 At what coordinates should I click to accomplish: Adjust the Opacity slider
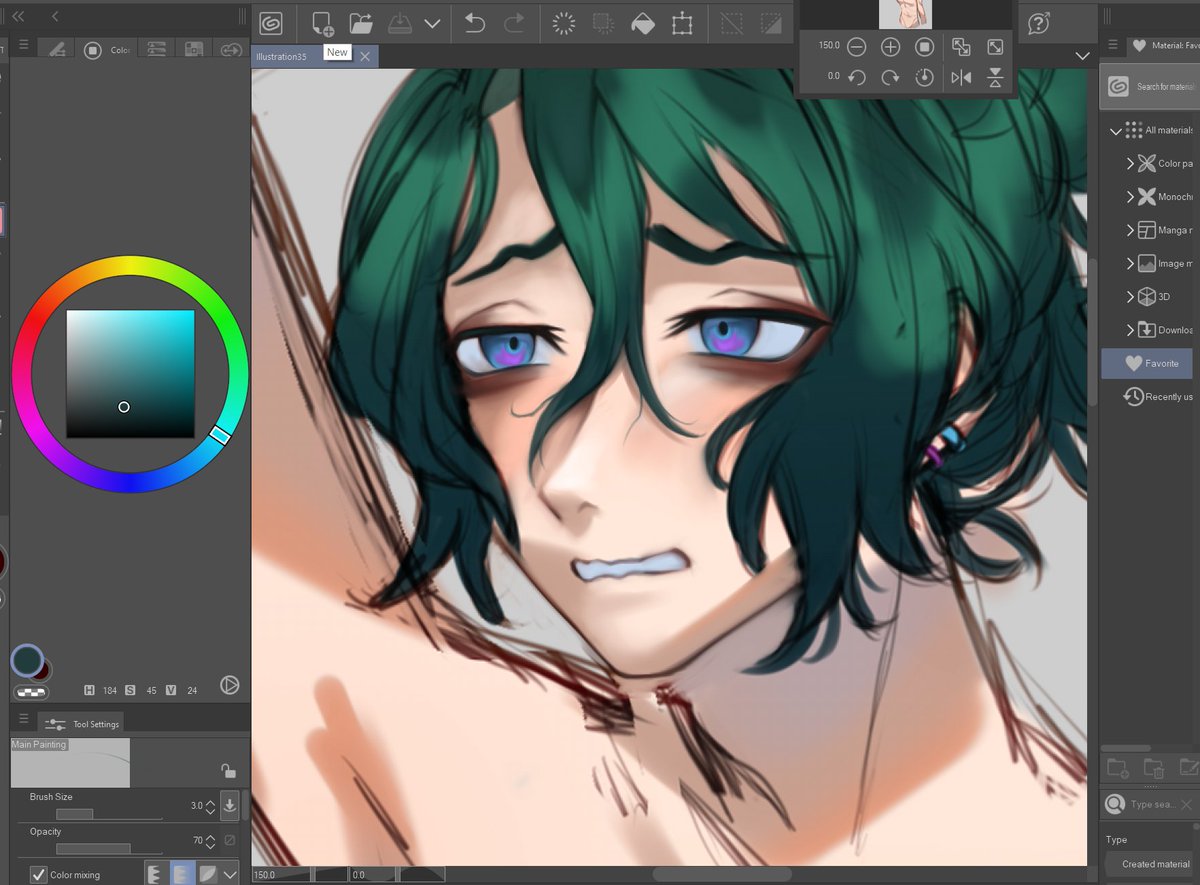click(x=109, y=848)
